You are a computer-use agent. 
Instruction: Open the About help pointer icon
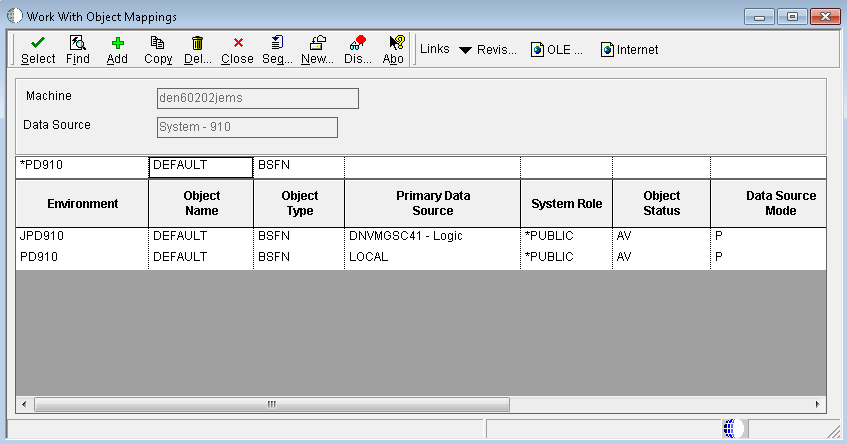point(396,42)
